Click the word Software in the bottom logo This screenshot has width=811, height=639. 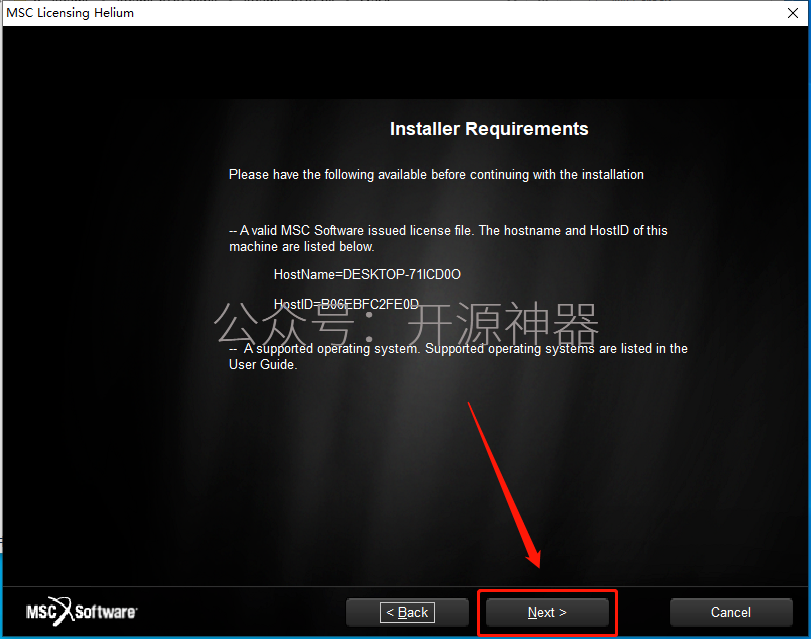click(x=106, y=612)
